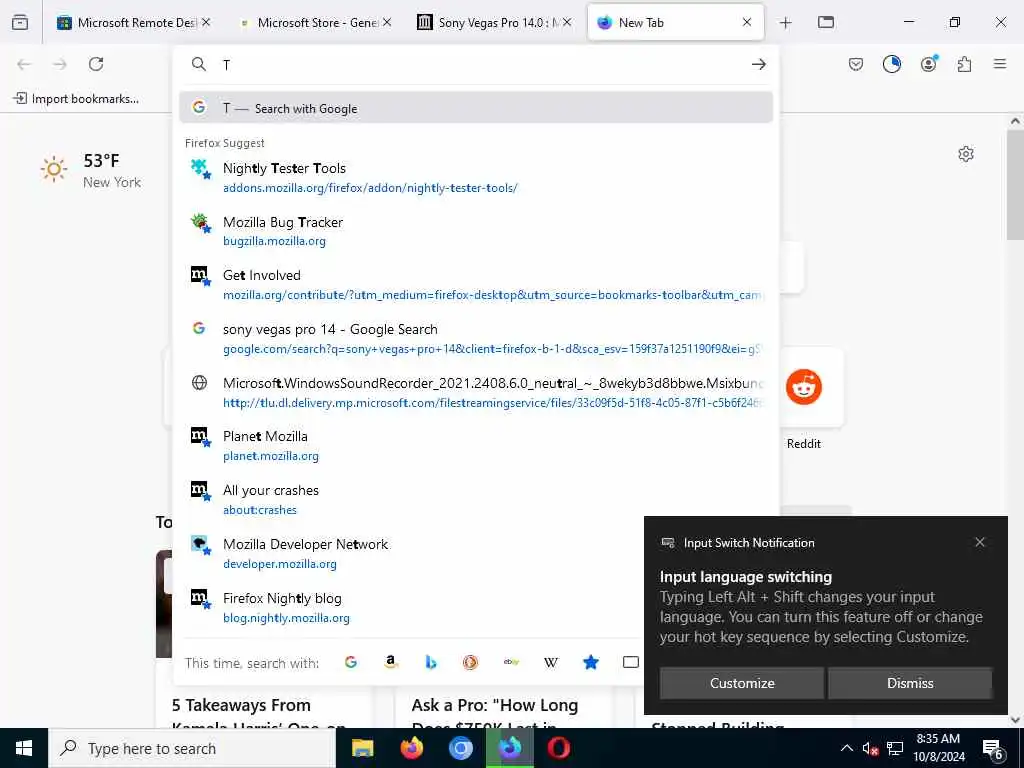Open 'sony vegas pro 14 - Google Search' suggestion
1024x768 pixels.
(475, 338)
